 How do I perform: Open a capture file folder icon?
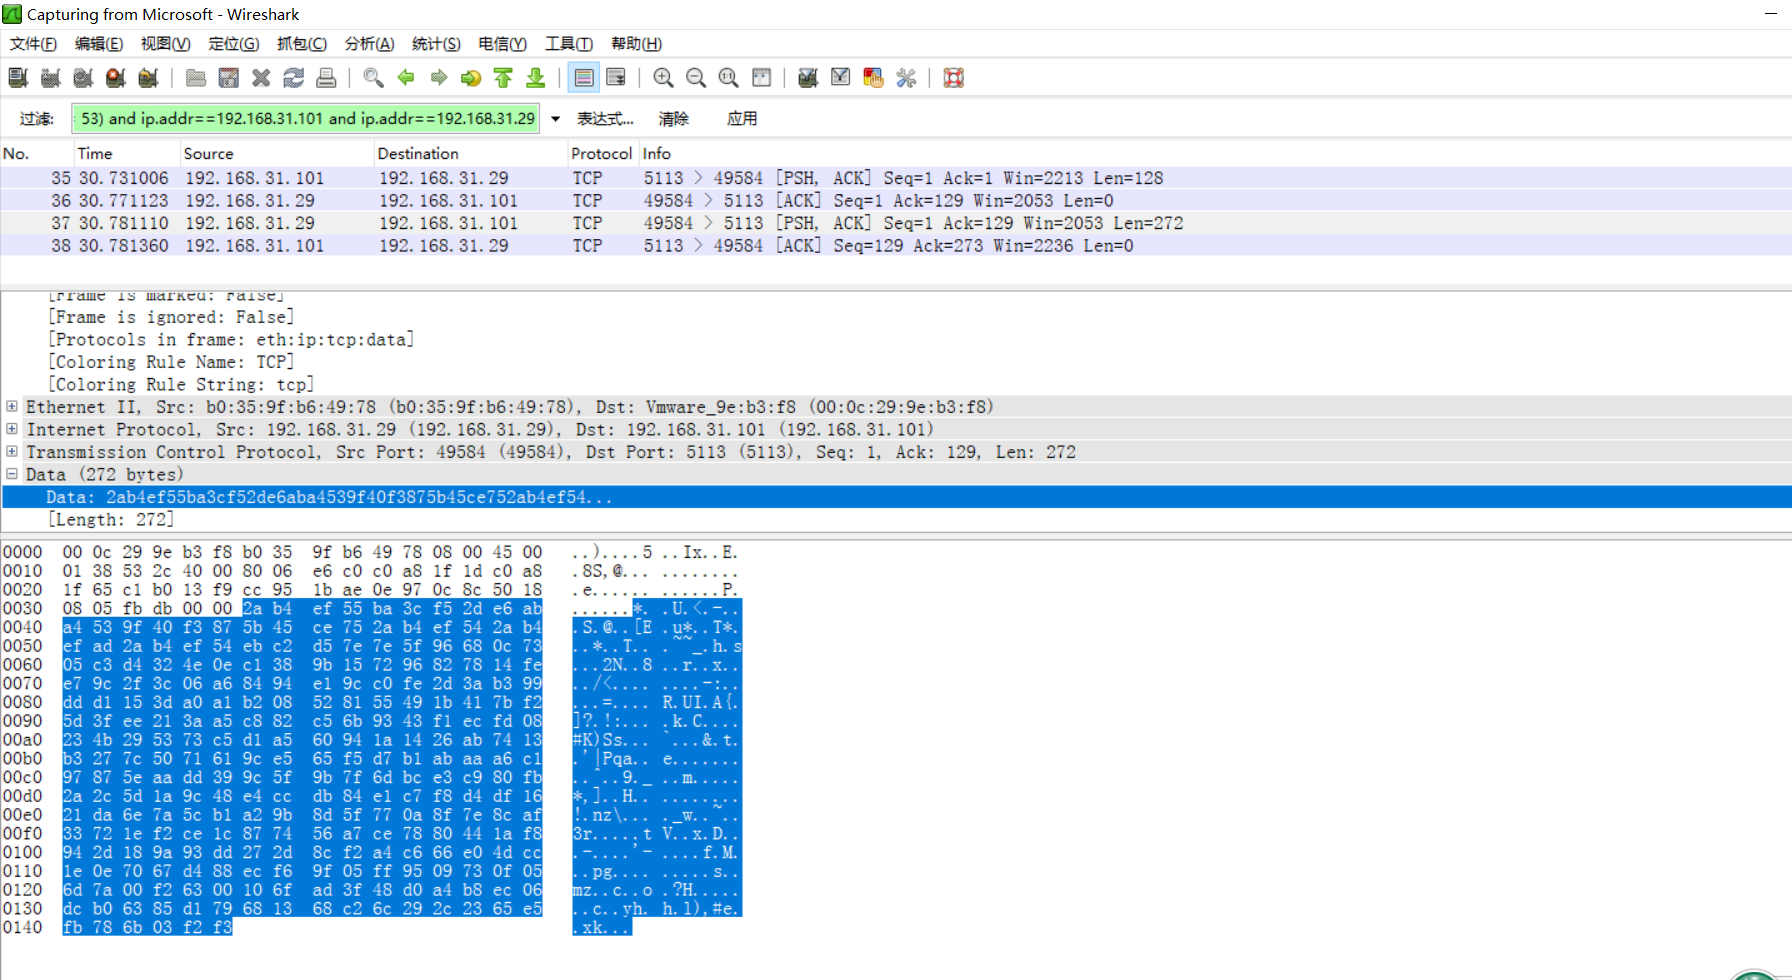[x=196, y=78]
